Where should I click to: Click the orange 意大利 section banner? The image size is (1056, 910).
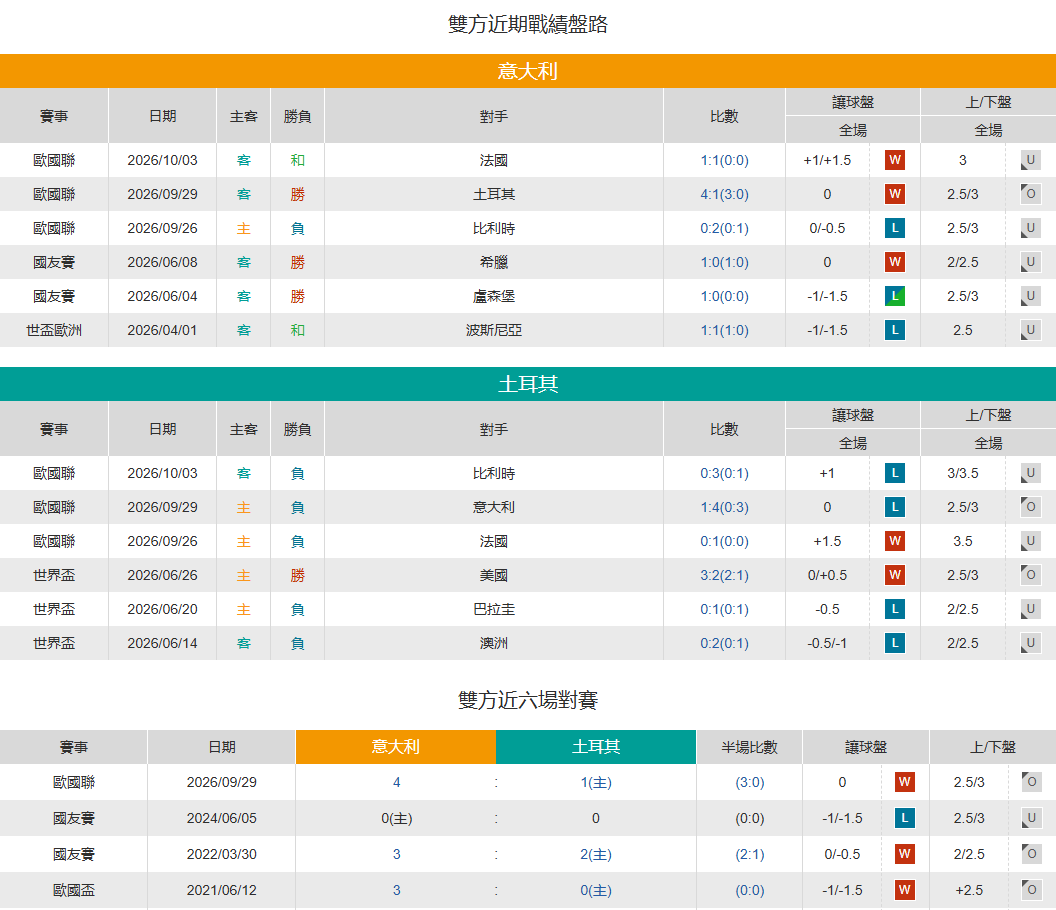click(528, 71)
